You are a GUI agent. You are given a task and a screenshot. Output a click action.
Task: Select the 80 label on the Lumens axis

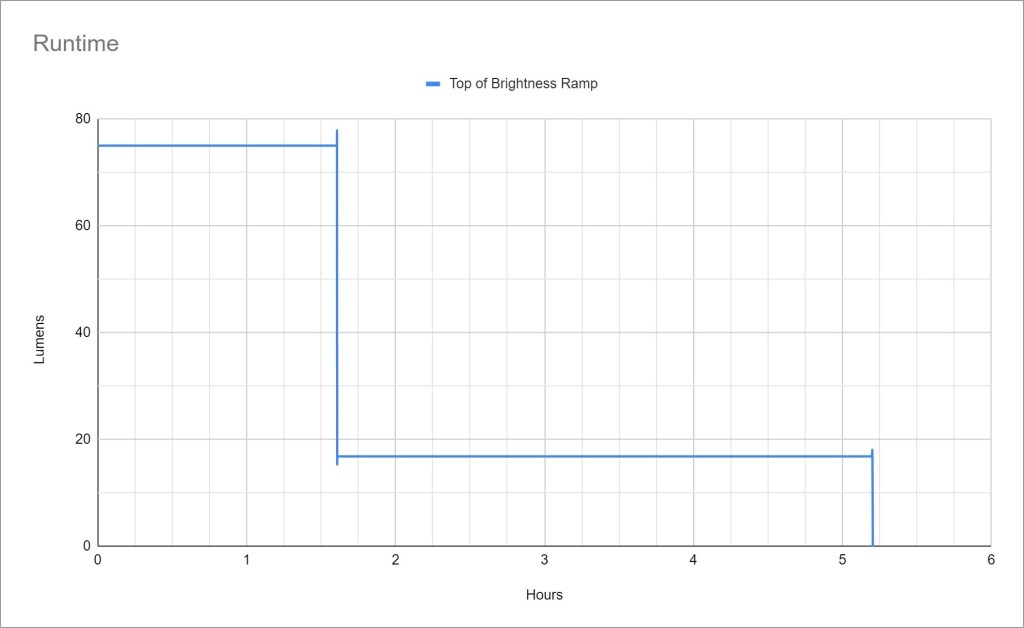click(82, 119)
